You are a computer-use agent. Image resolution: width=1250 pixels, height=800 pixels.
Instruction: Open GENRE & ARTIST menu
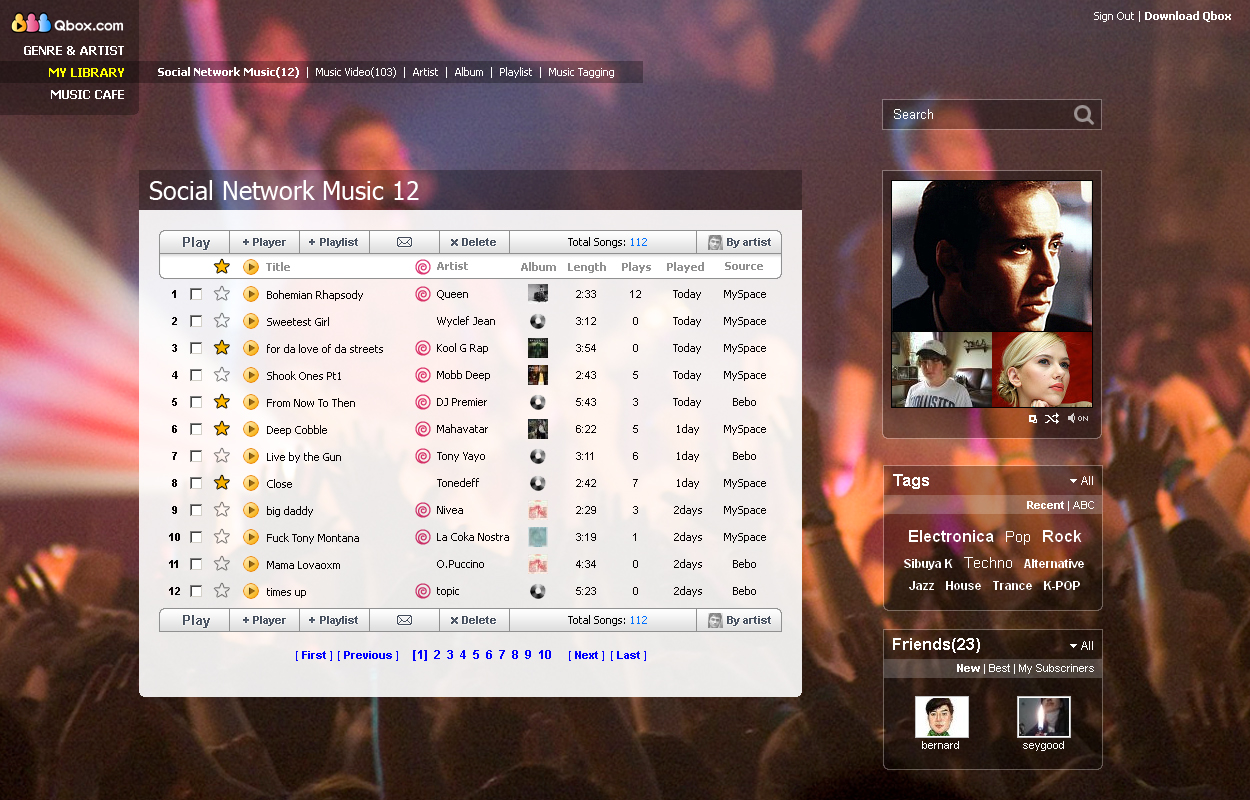74,50
